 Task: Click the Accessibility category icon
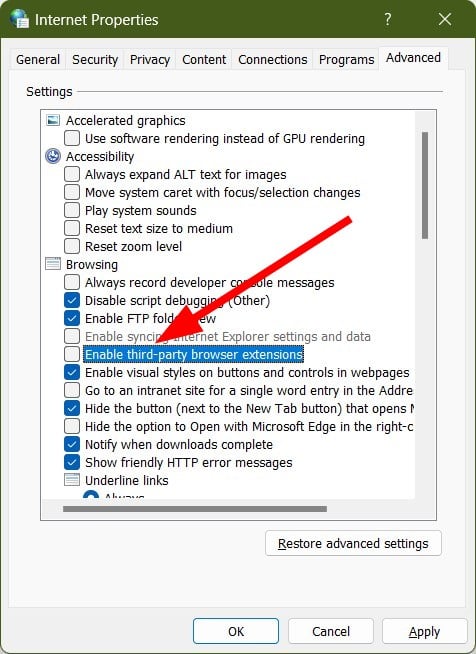[53, 156]
